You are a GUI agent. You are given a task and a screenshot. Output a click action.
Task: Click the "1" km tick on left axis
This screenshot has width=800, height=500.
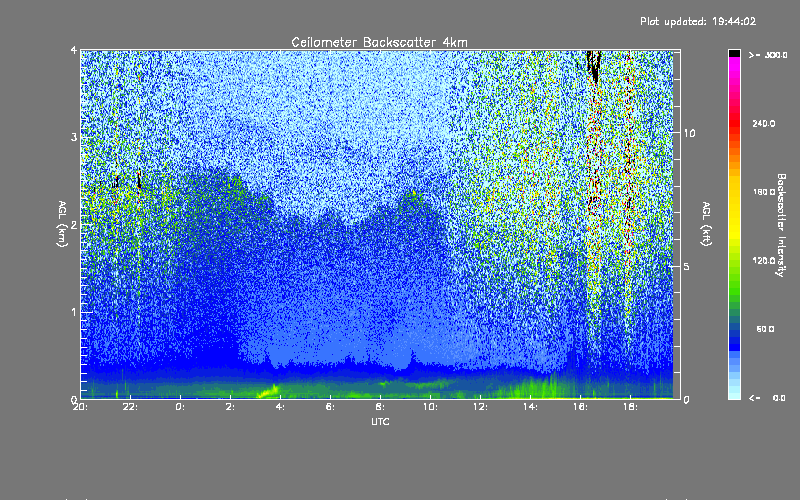pyautogui.click(x=74, y=312)
